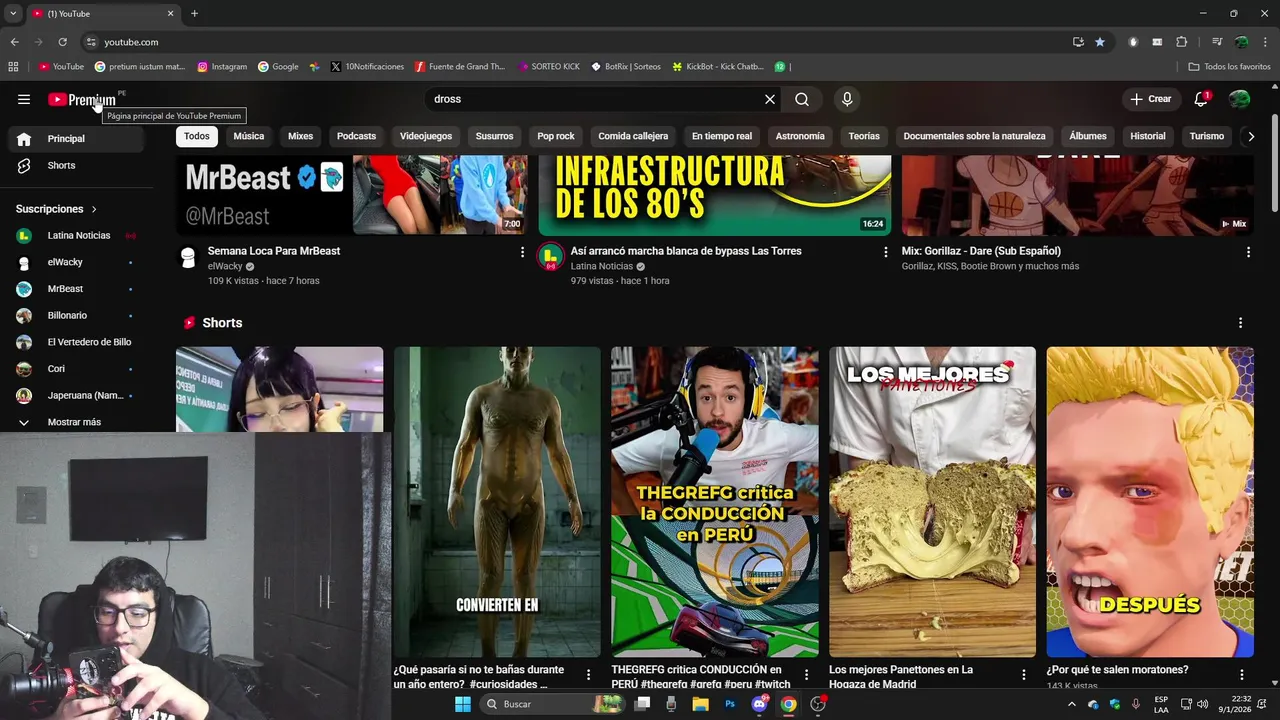Play the LOS MEJORES Panettones Short thumbnail
Screen dimensions: 1280x720
click(932, 502)
